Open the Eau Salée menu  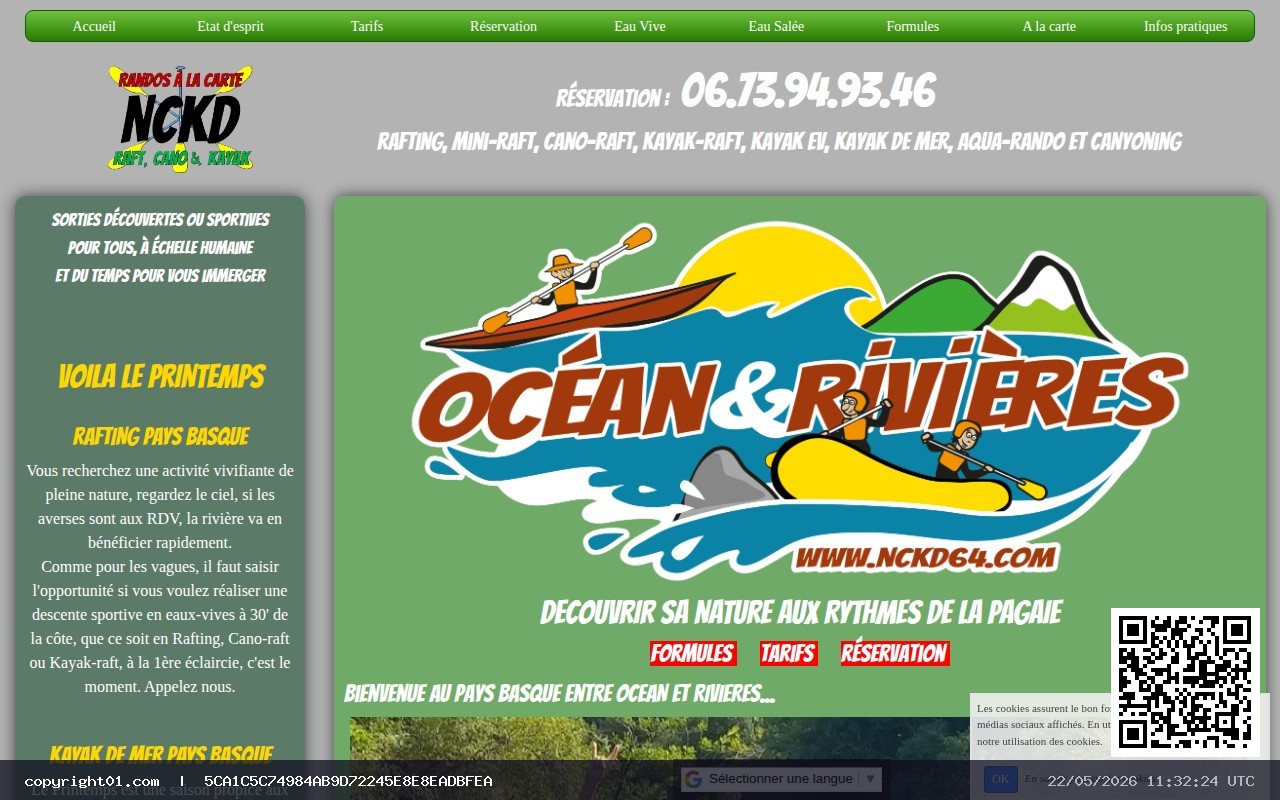point(776,27)
